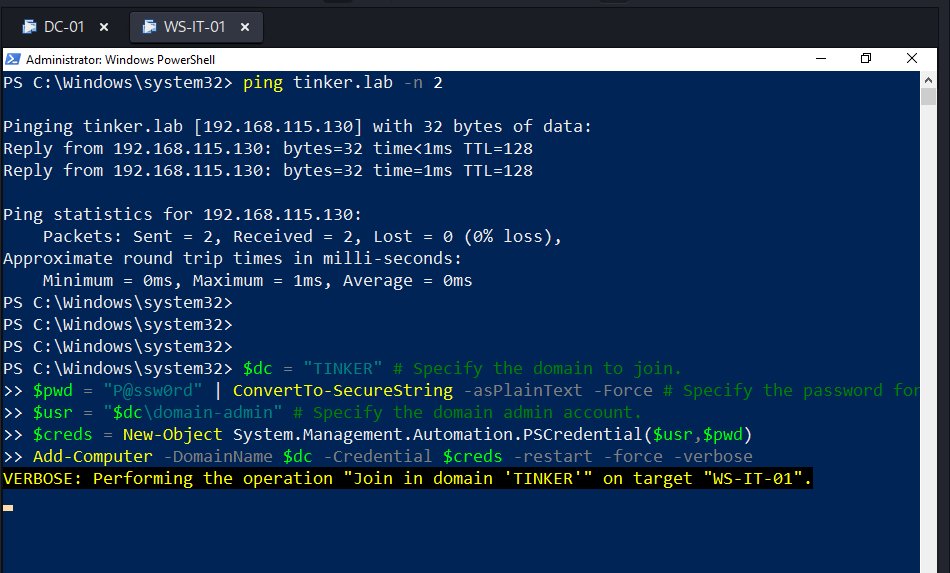Click the blinking cursor below VERBOSE line

click(x=8, y=508)
